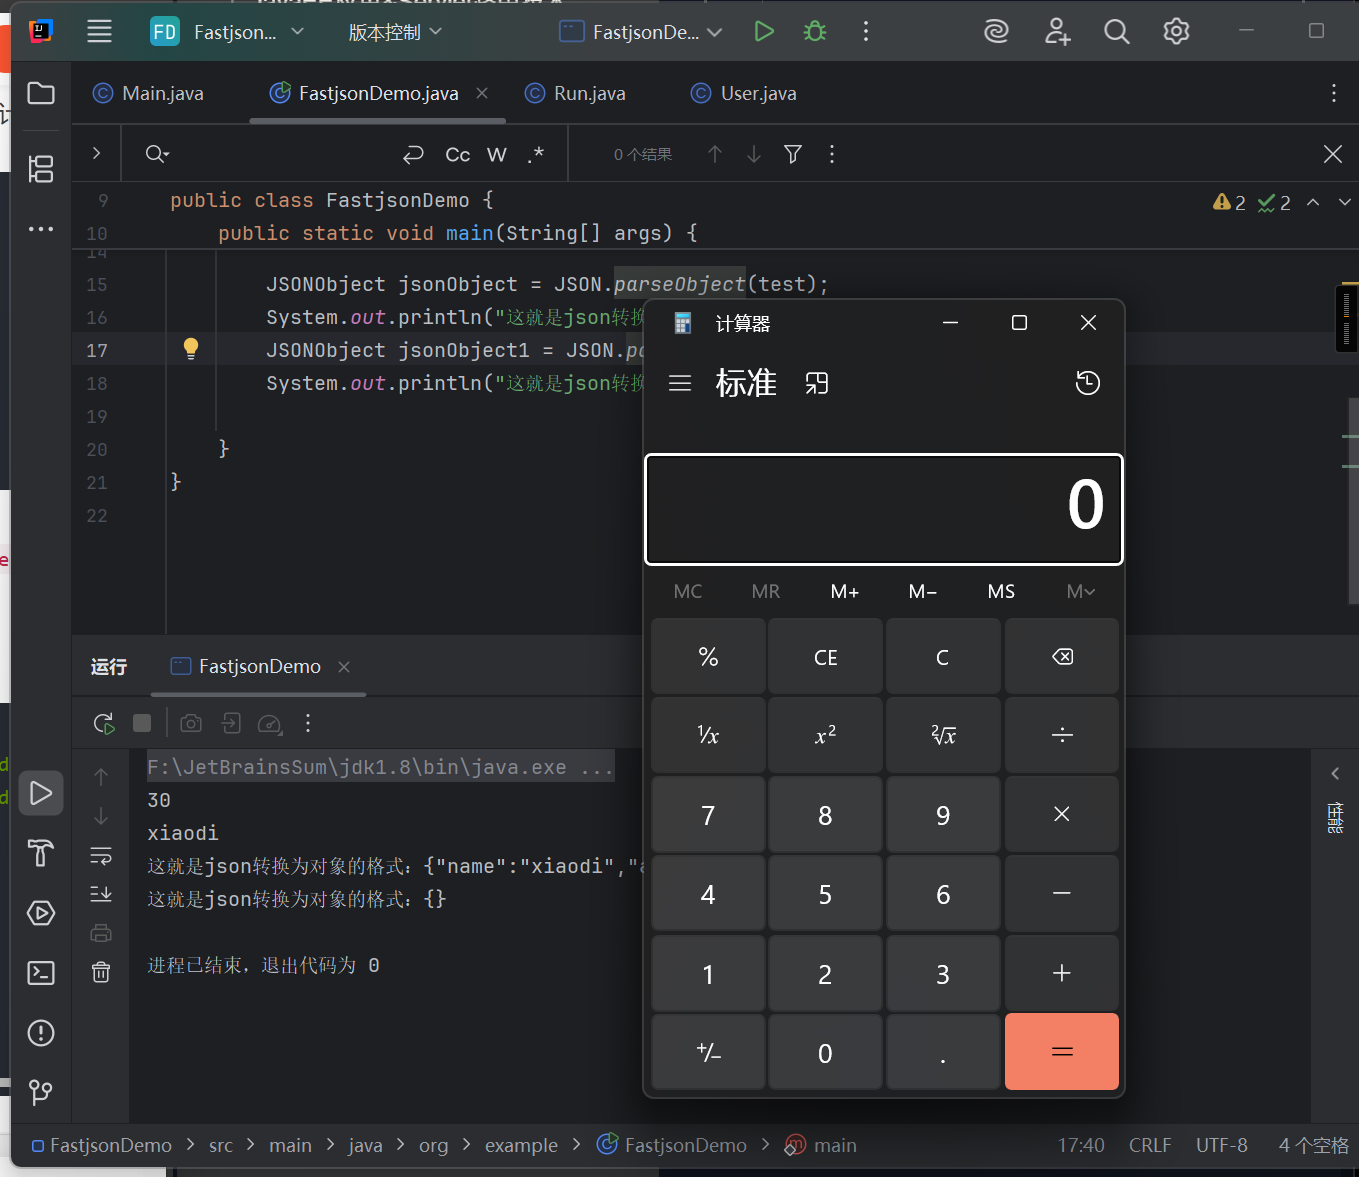Switch to Run.java tab
This screenshot has height=1177, width=1359.
575,93
